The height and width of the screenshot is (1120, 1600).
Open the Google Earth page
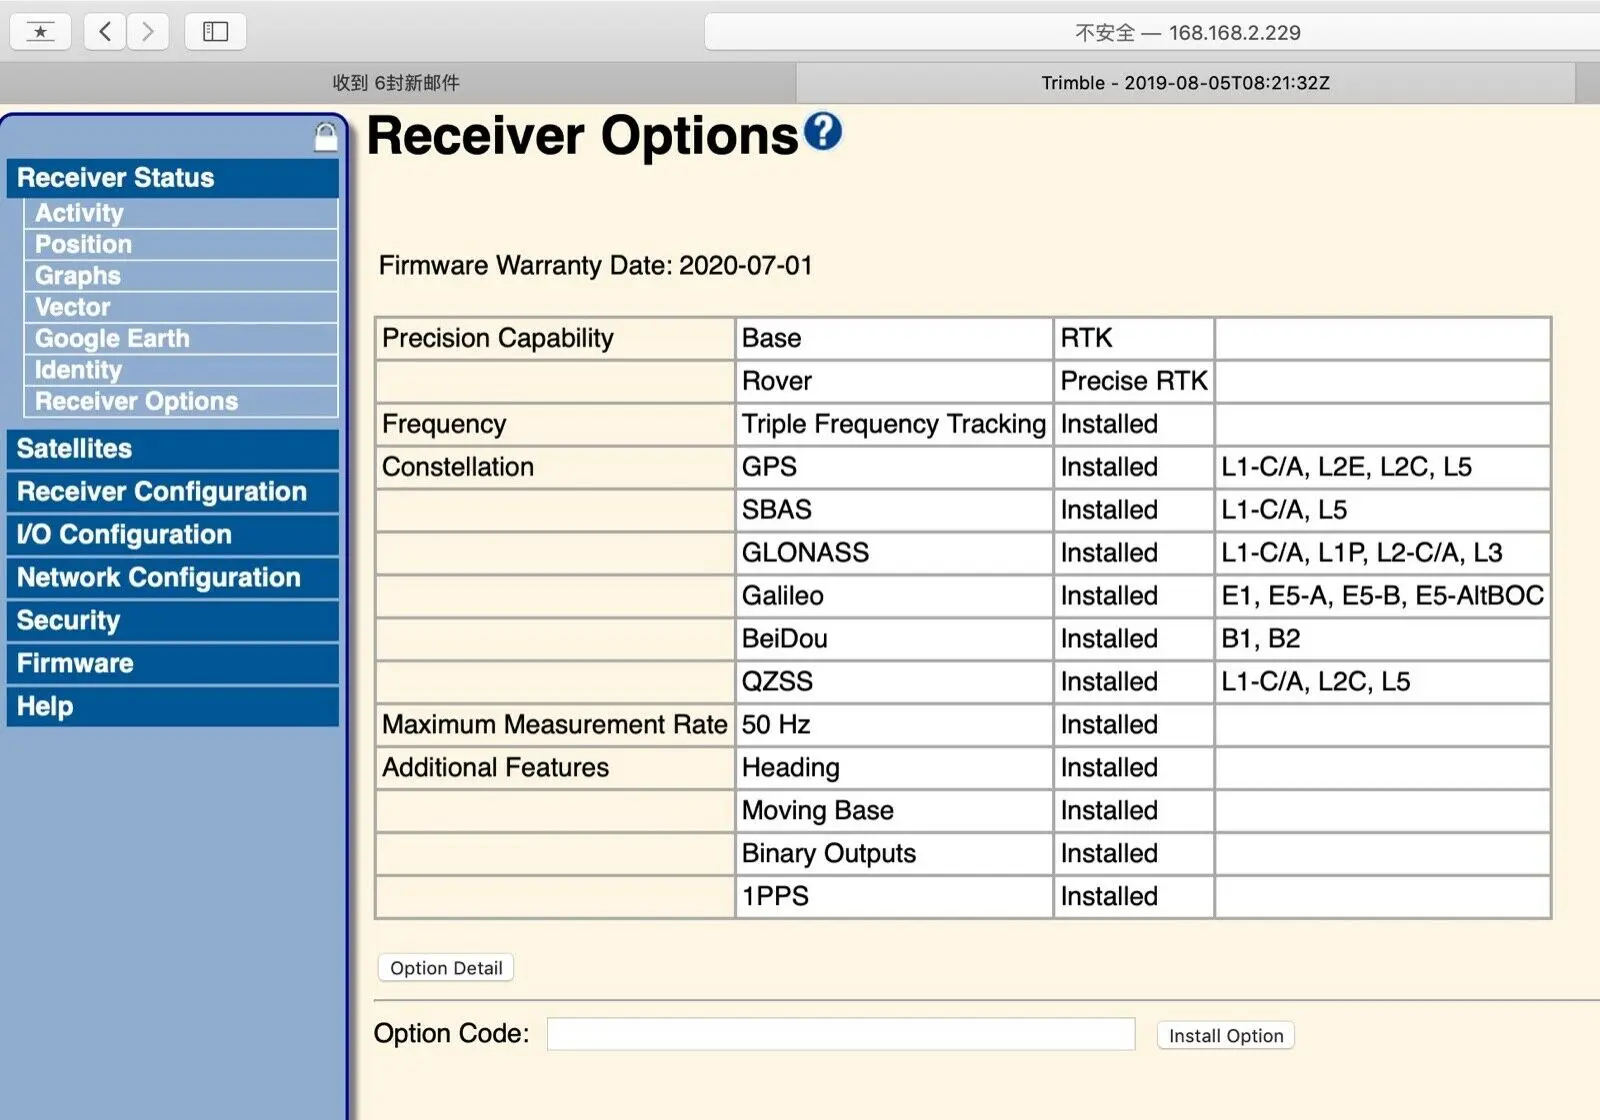pyautogui.click(x=180, y=339)
